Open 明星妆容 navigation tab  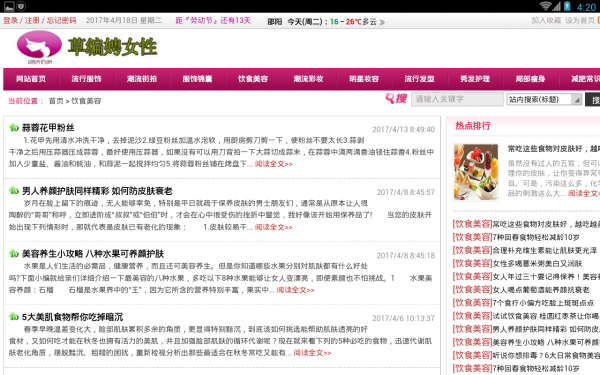[x=364, y=79]
